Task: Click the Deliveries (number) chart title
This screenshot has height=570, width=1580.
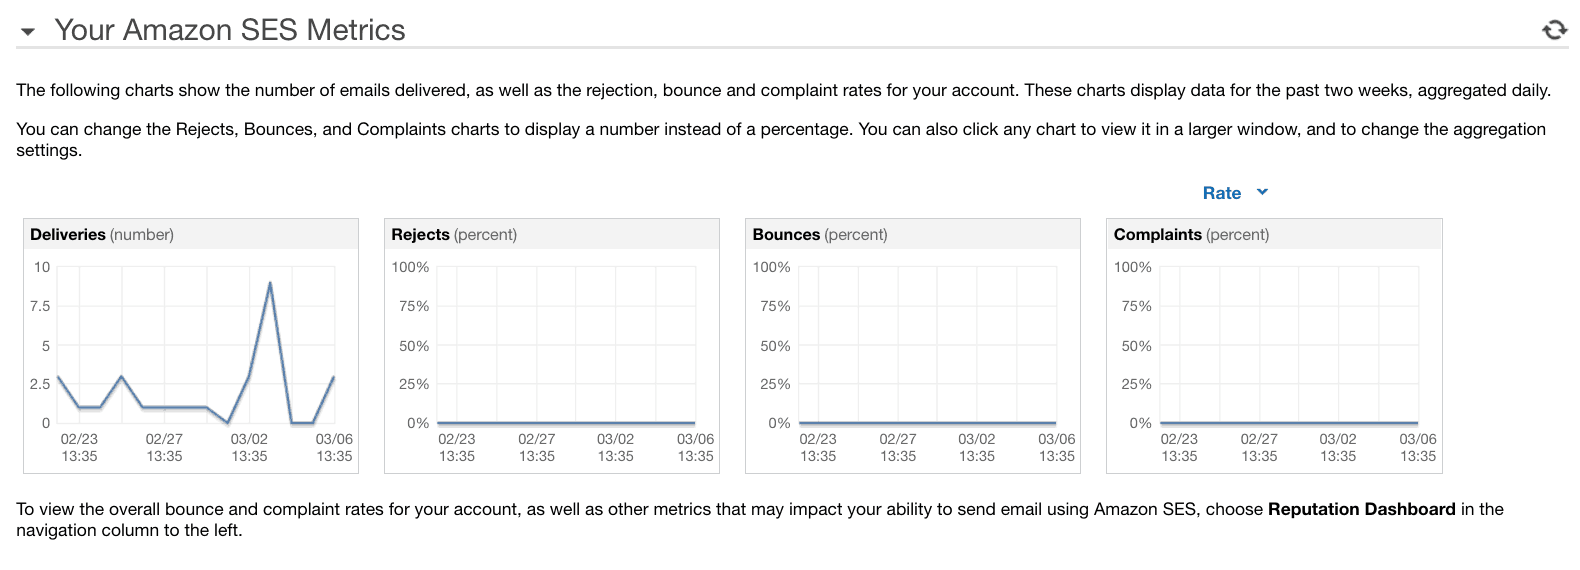Action: [x=102, y=234]
